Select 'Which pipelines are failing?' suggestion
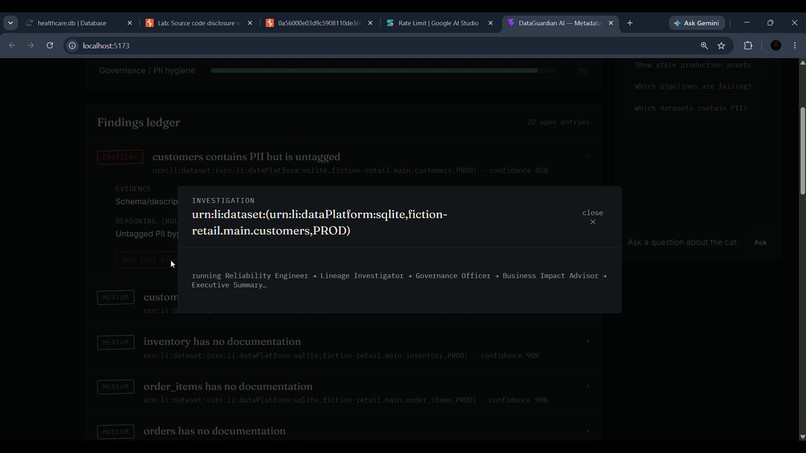Image resolution: width=806 pixels, height=453 pixels. point(692,86)
